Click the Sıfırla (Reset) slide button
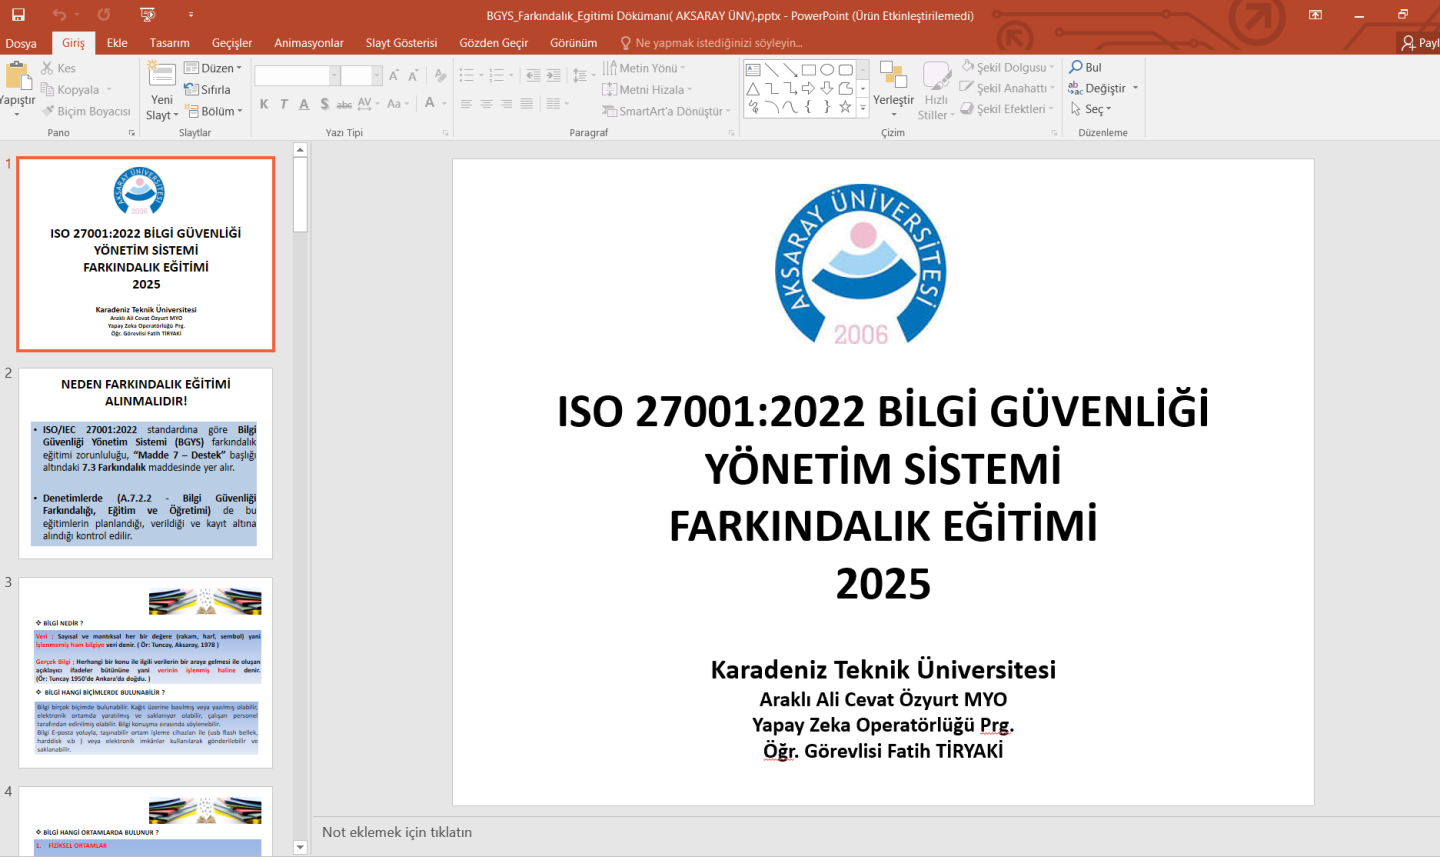The height and width of the screenshot is (857, 1440). (x=208, y=89)
